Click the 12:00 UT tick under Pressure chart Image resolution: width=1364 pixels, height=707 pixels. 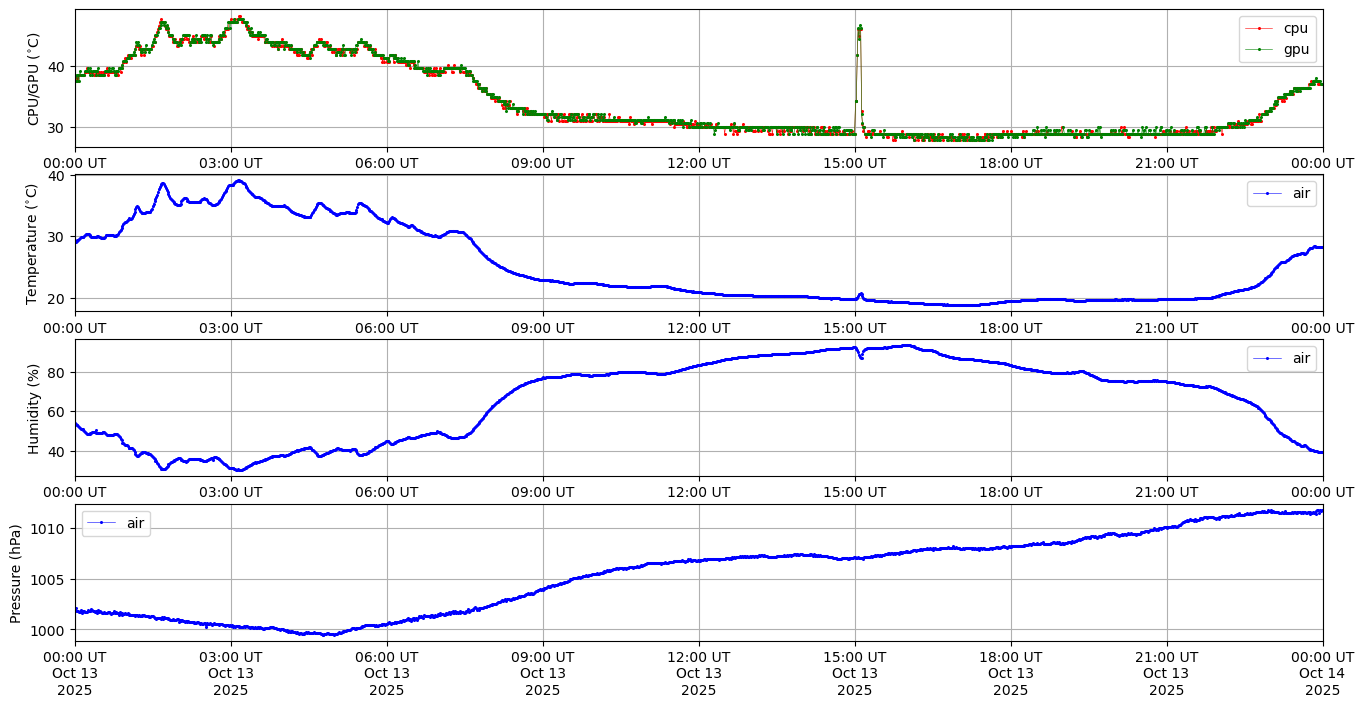698,657
